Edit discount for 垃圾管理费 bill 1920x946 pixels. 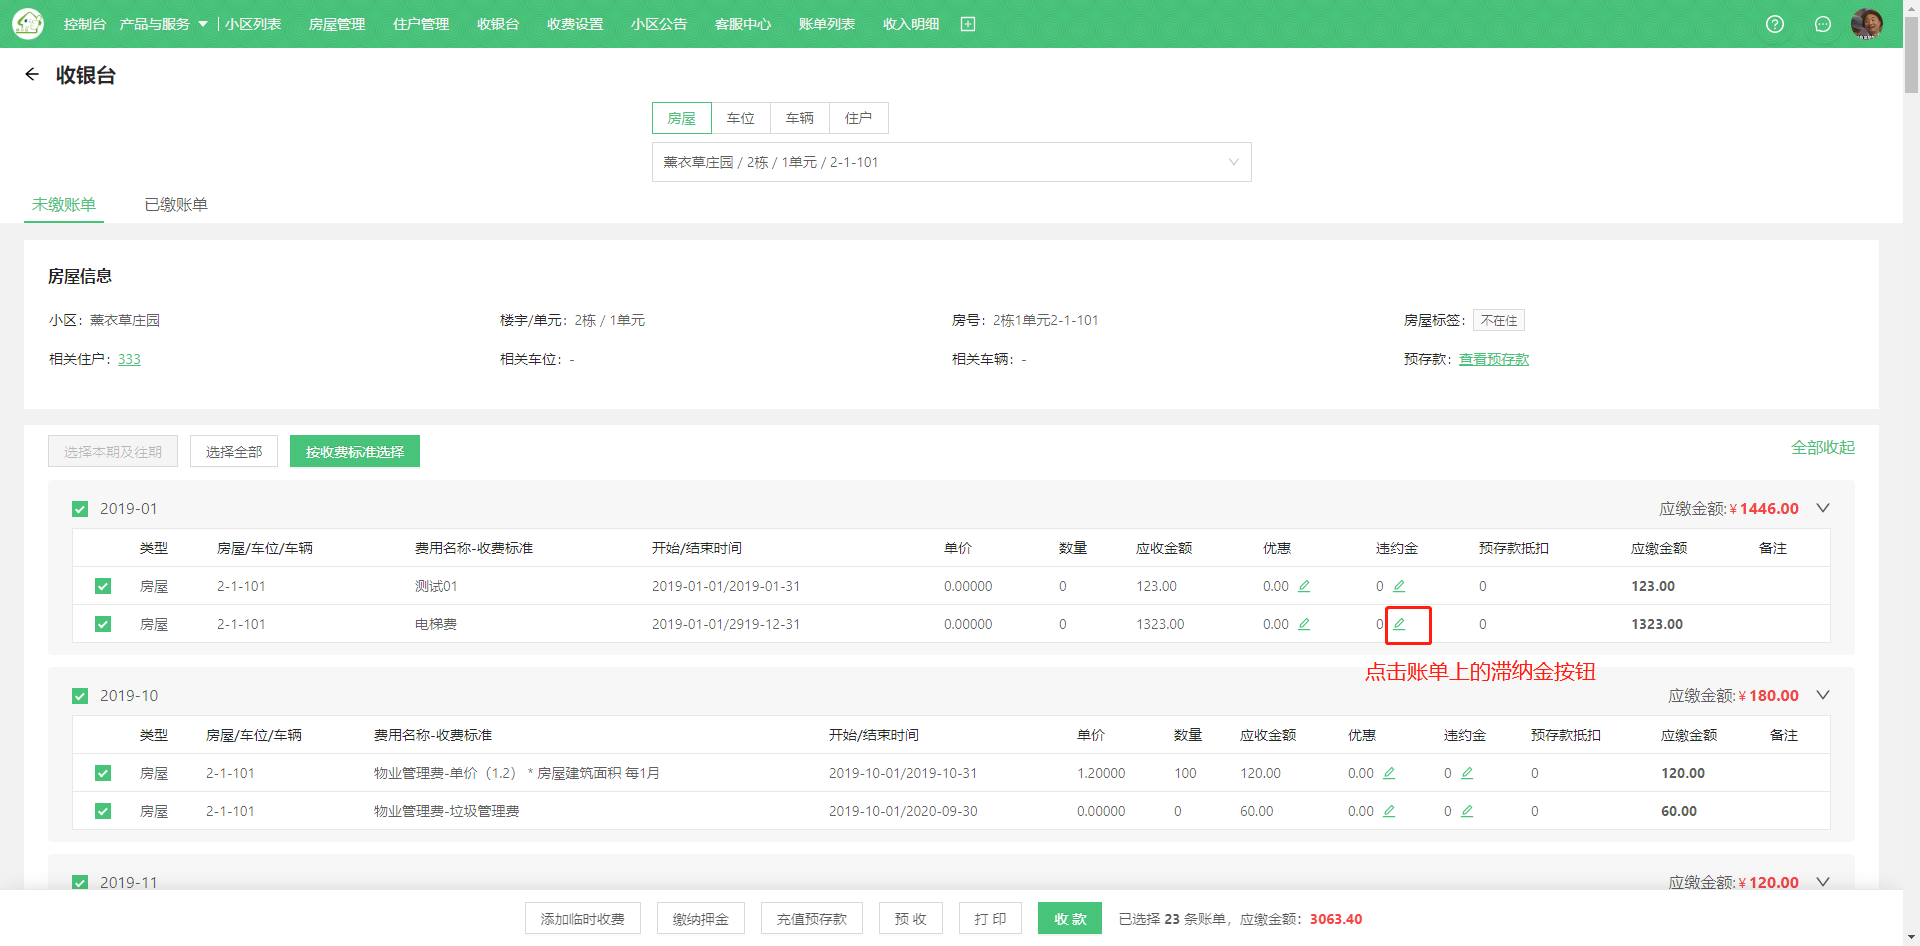click(x=1389, y=811)
